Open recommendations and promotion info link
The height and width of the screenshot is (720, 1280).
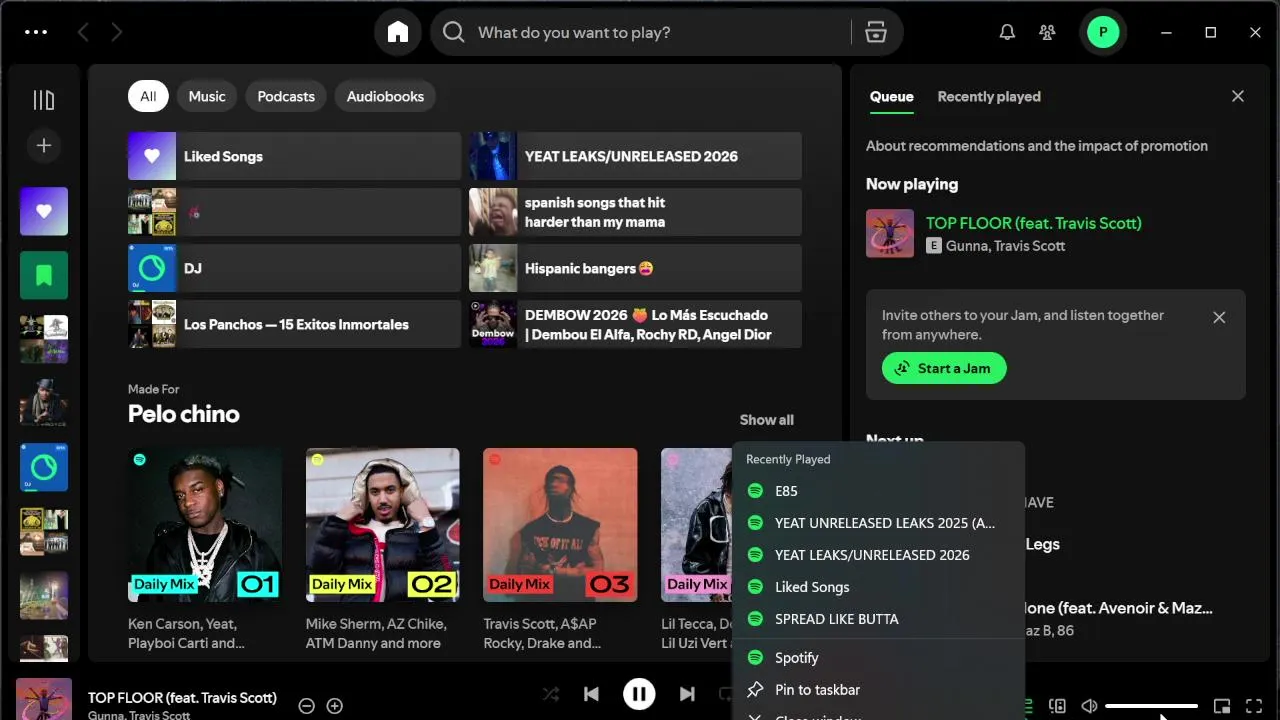(1037, 146)
